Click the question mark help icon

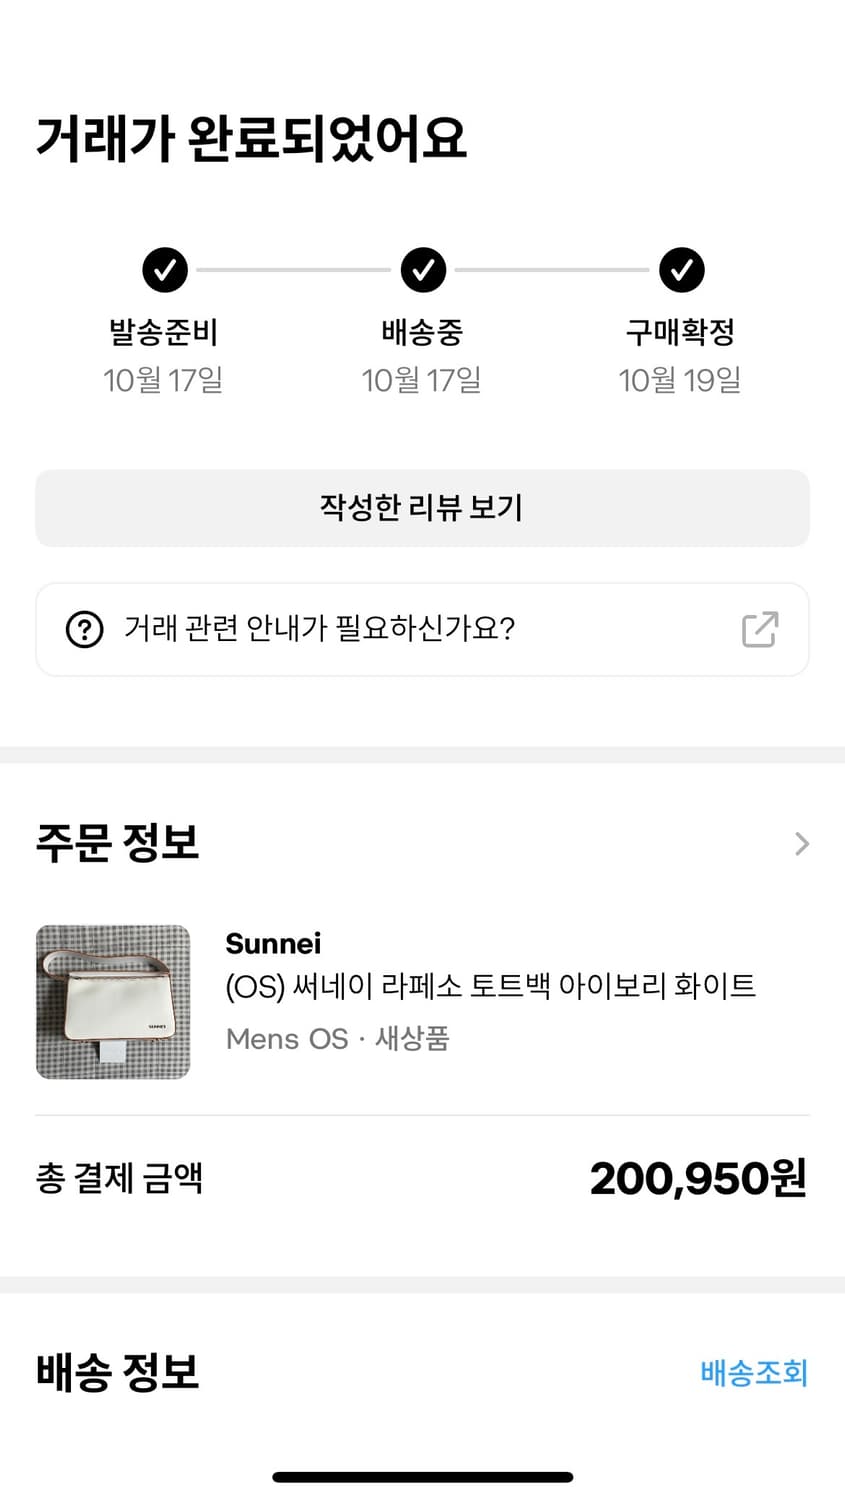pos(84,630)
